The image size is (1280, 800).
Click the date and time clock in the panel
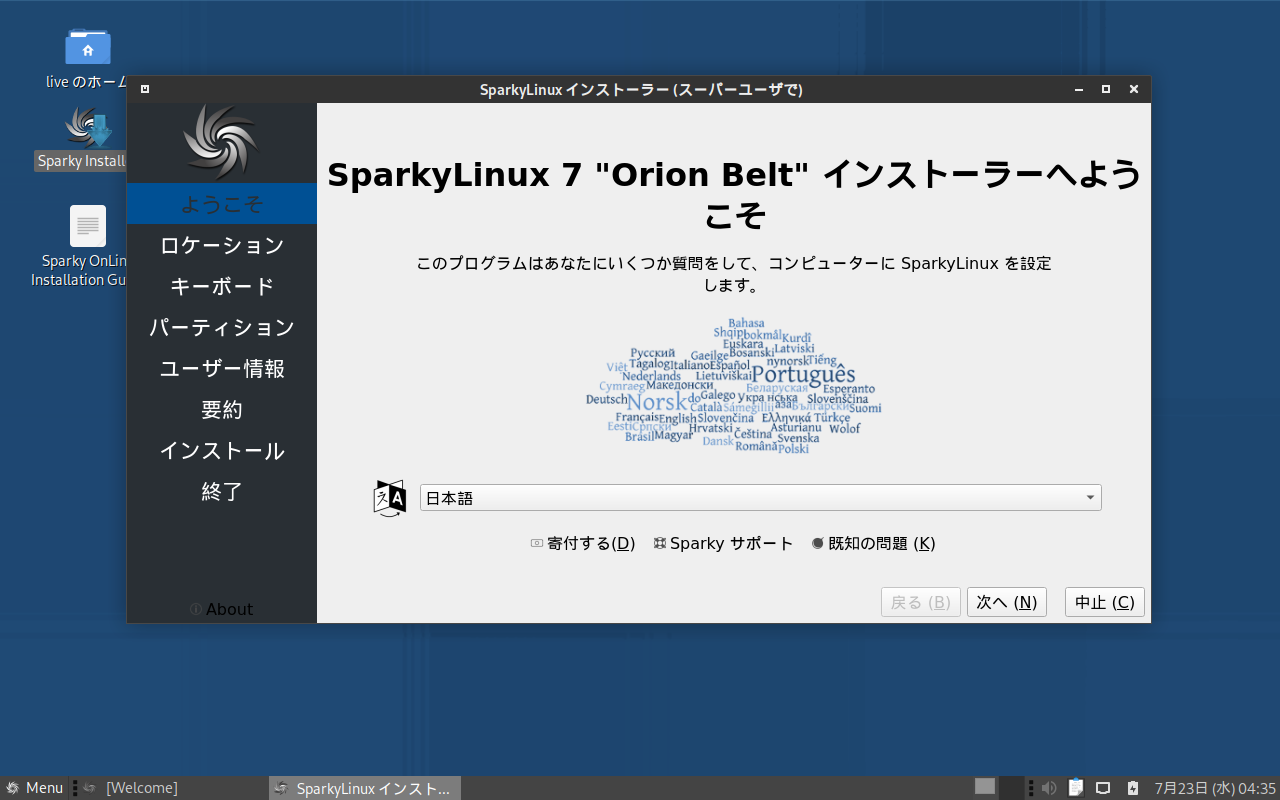(1215, 788)
